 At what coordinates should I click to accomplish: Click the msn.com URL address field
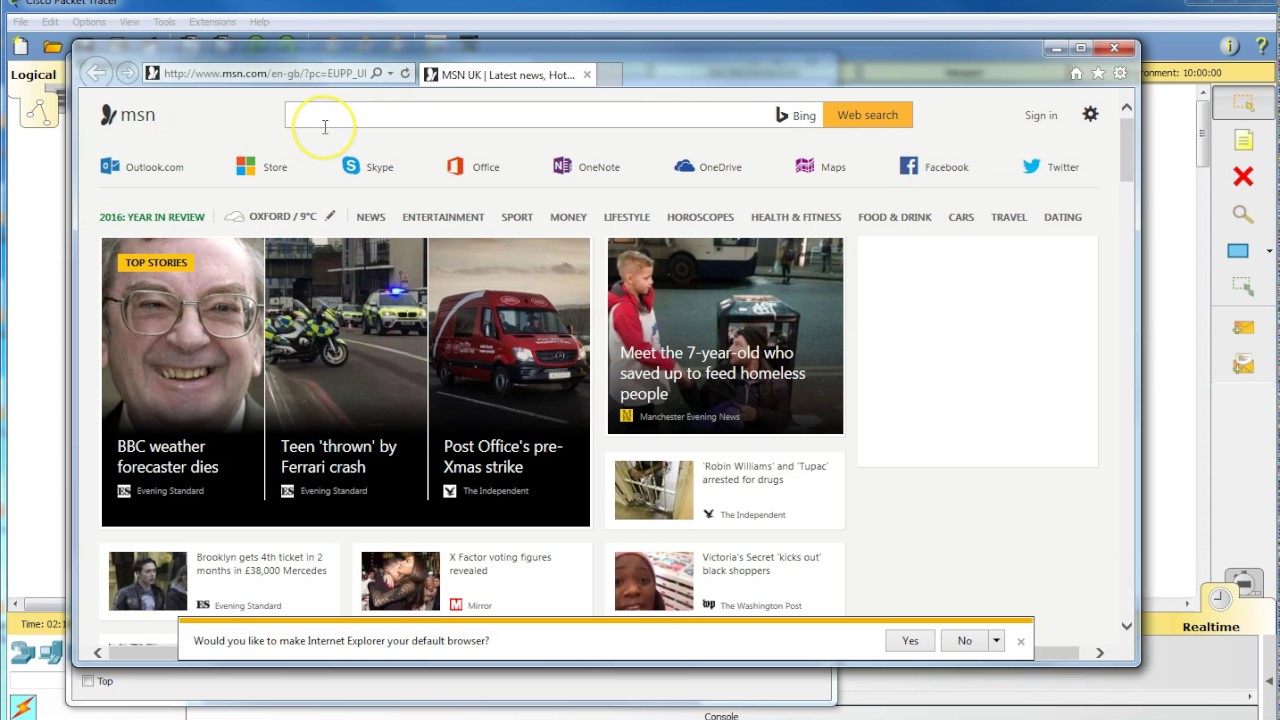(264, 73)
